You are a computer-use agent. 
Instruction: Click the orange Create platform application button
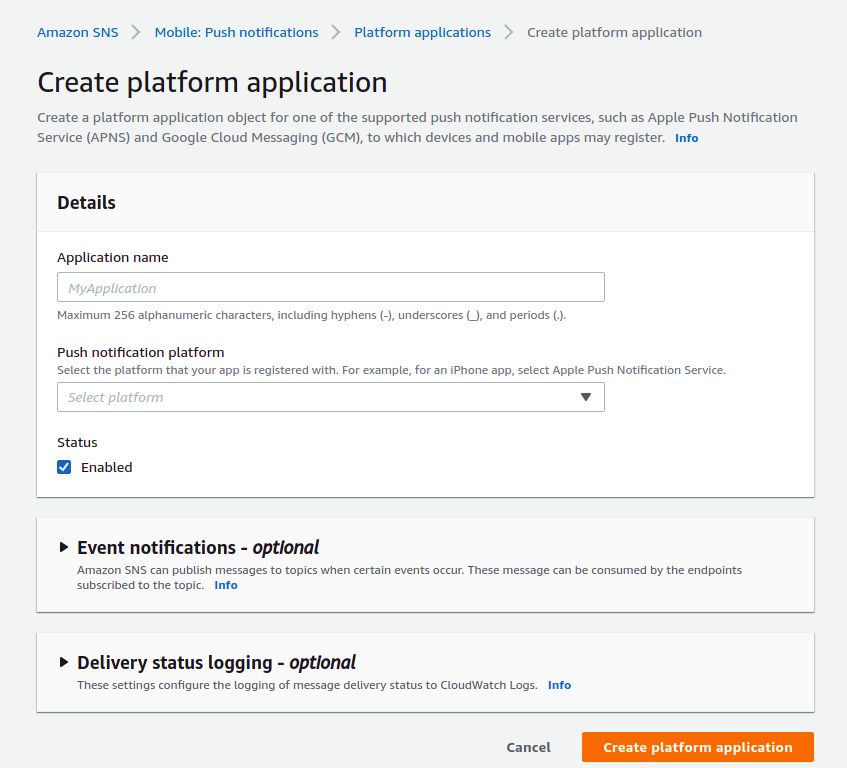pos(697,747)
